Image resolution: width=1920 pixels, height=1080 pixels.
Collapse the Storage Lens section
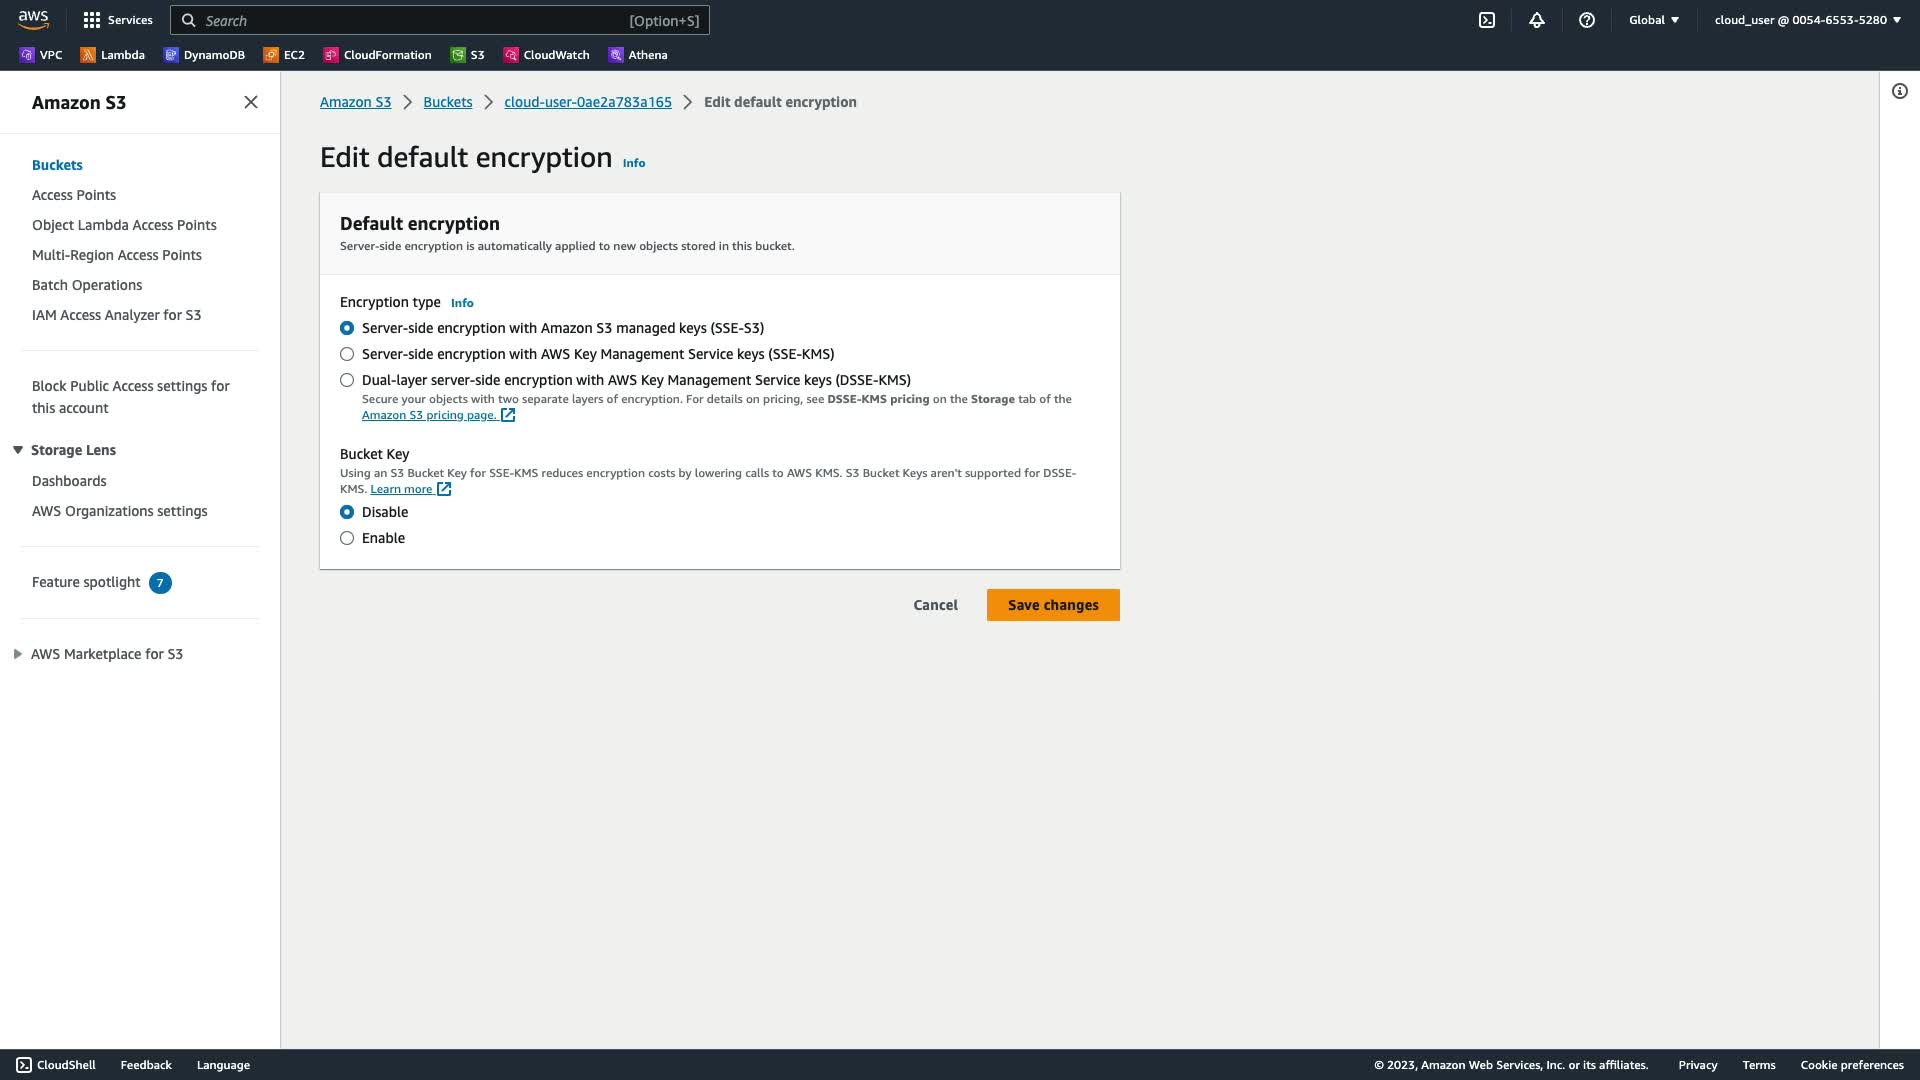point(18,450)
